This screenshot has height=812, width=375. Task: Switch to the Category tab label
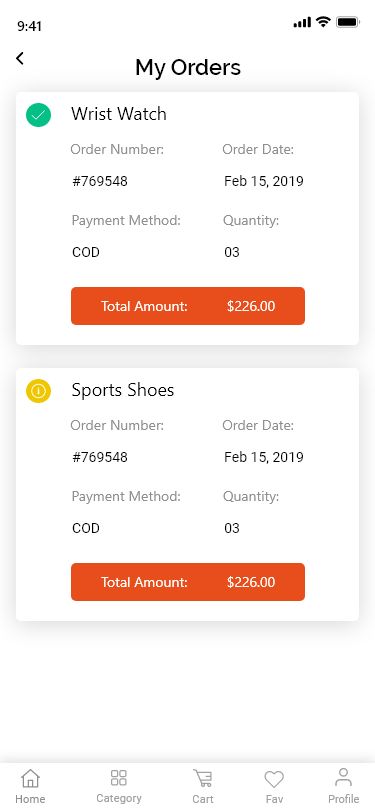click(119, 799)
